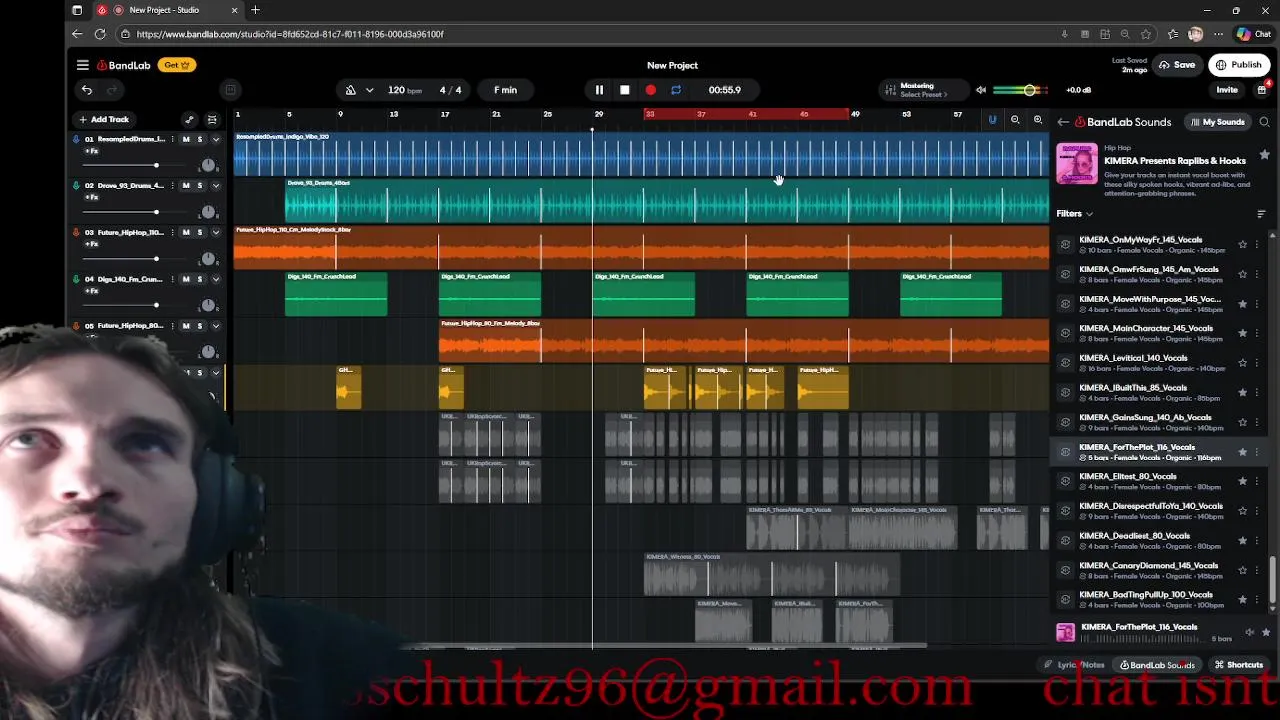
Task: Click the Get membership button
Action: (x=177, y=65)
